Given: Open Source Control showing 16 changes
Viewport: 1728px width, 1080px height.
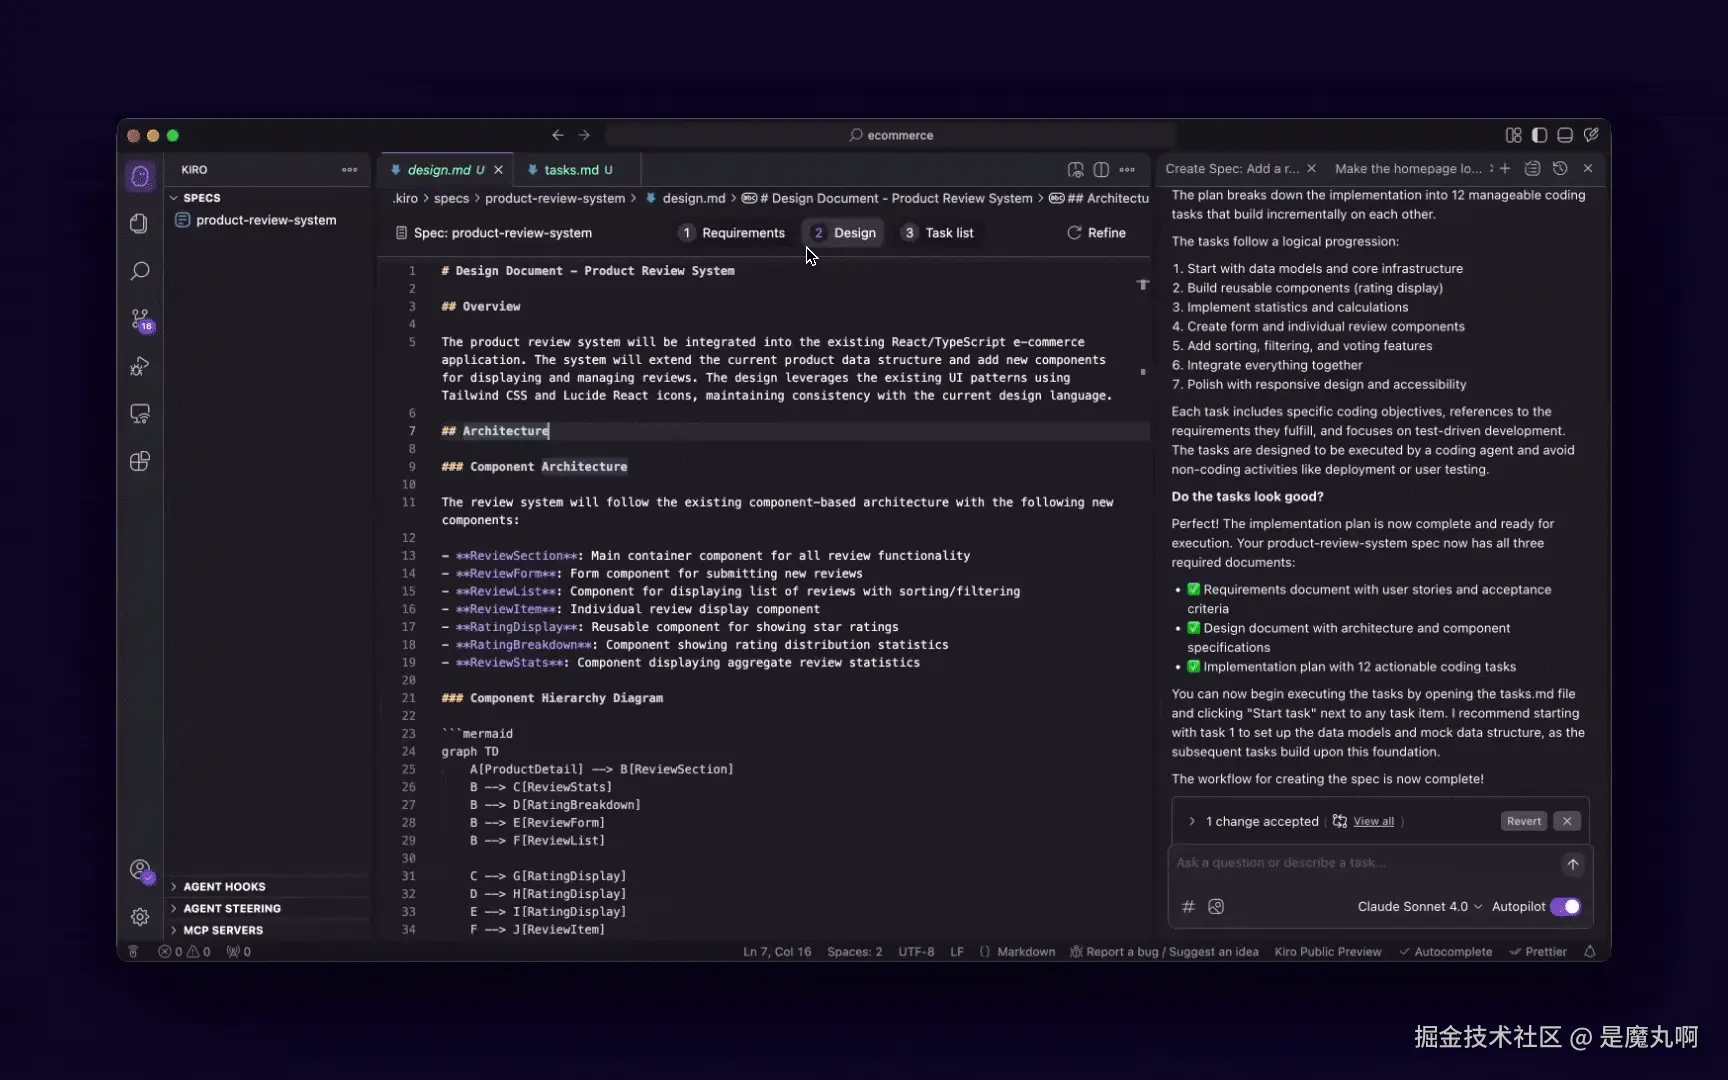Looking at the screenshot, I should (x=140, y=320).
